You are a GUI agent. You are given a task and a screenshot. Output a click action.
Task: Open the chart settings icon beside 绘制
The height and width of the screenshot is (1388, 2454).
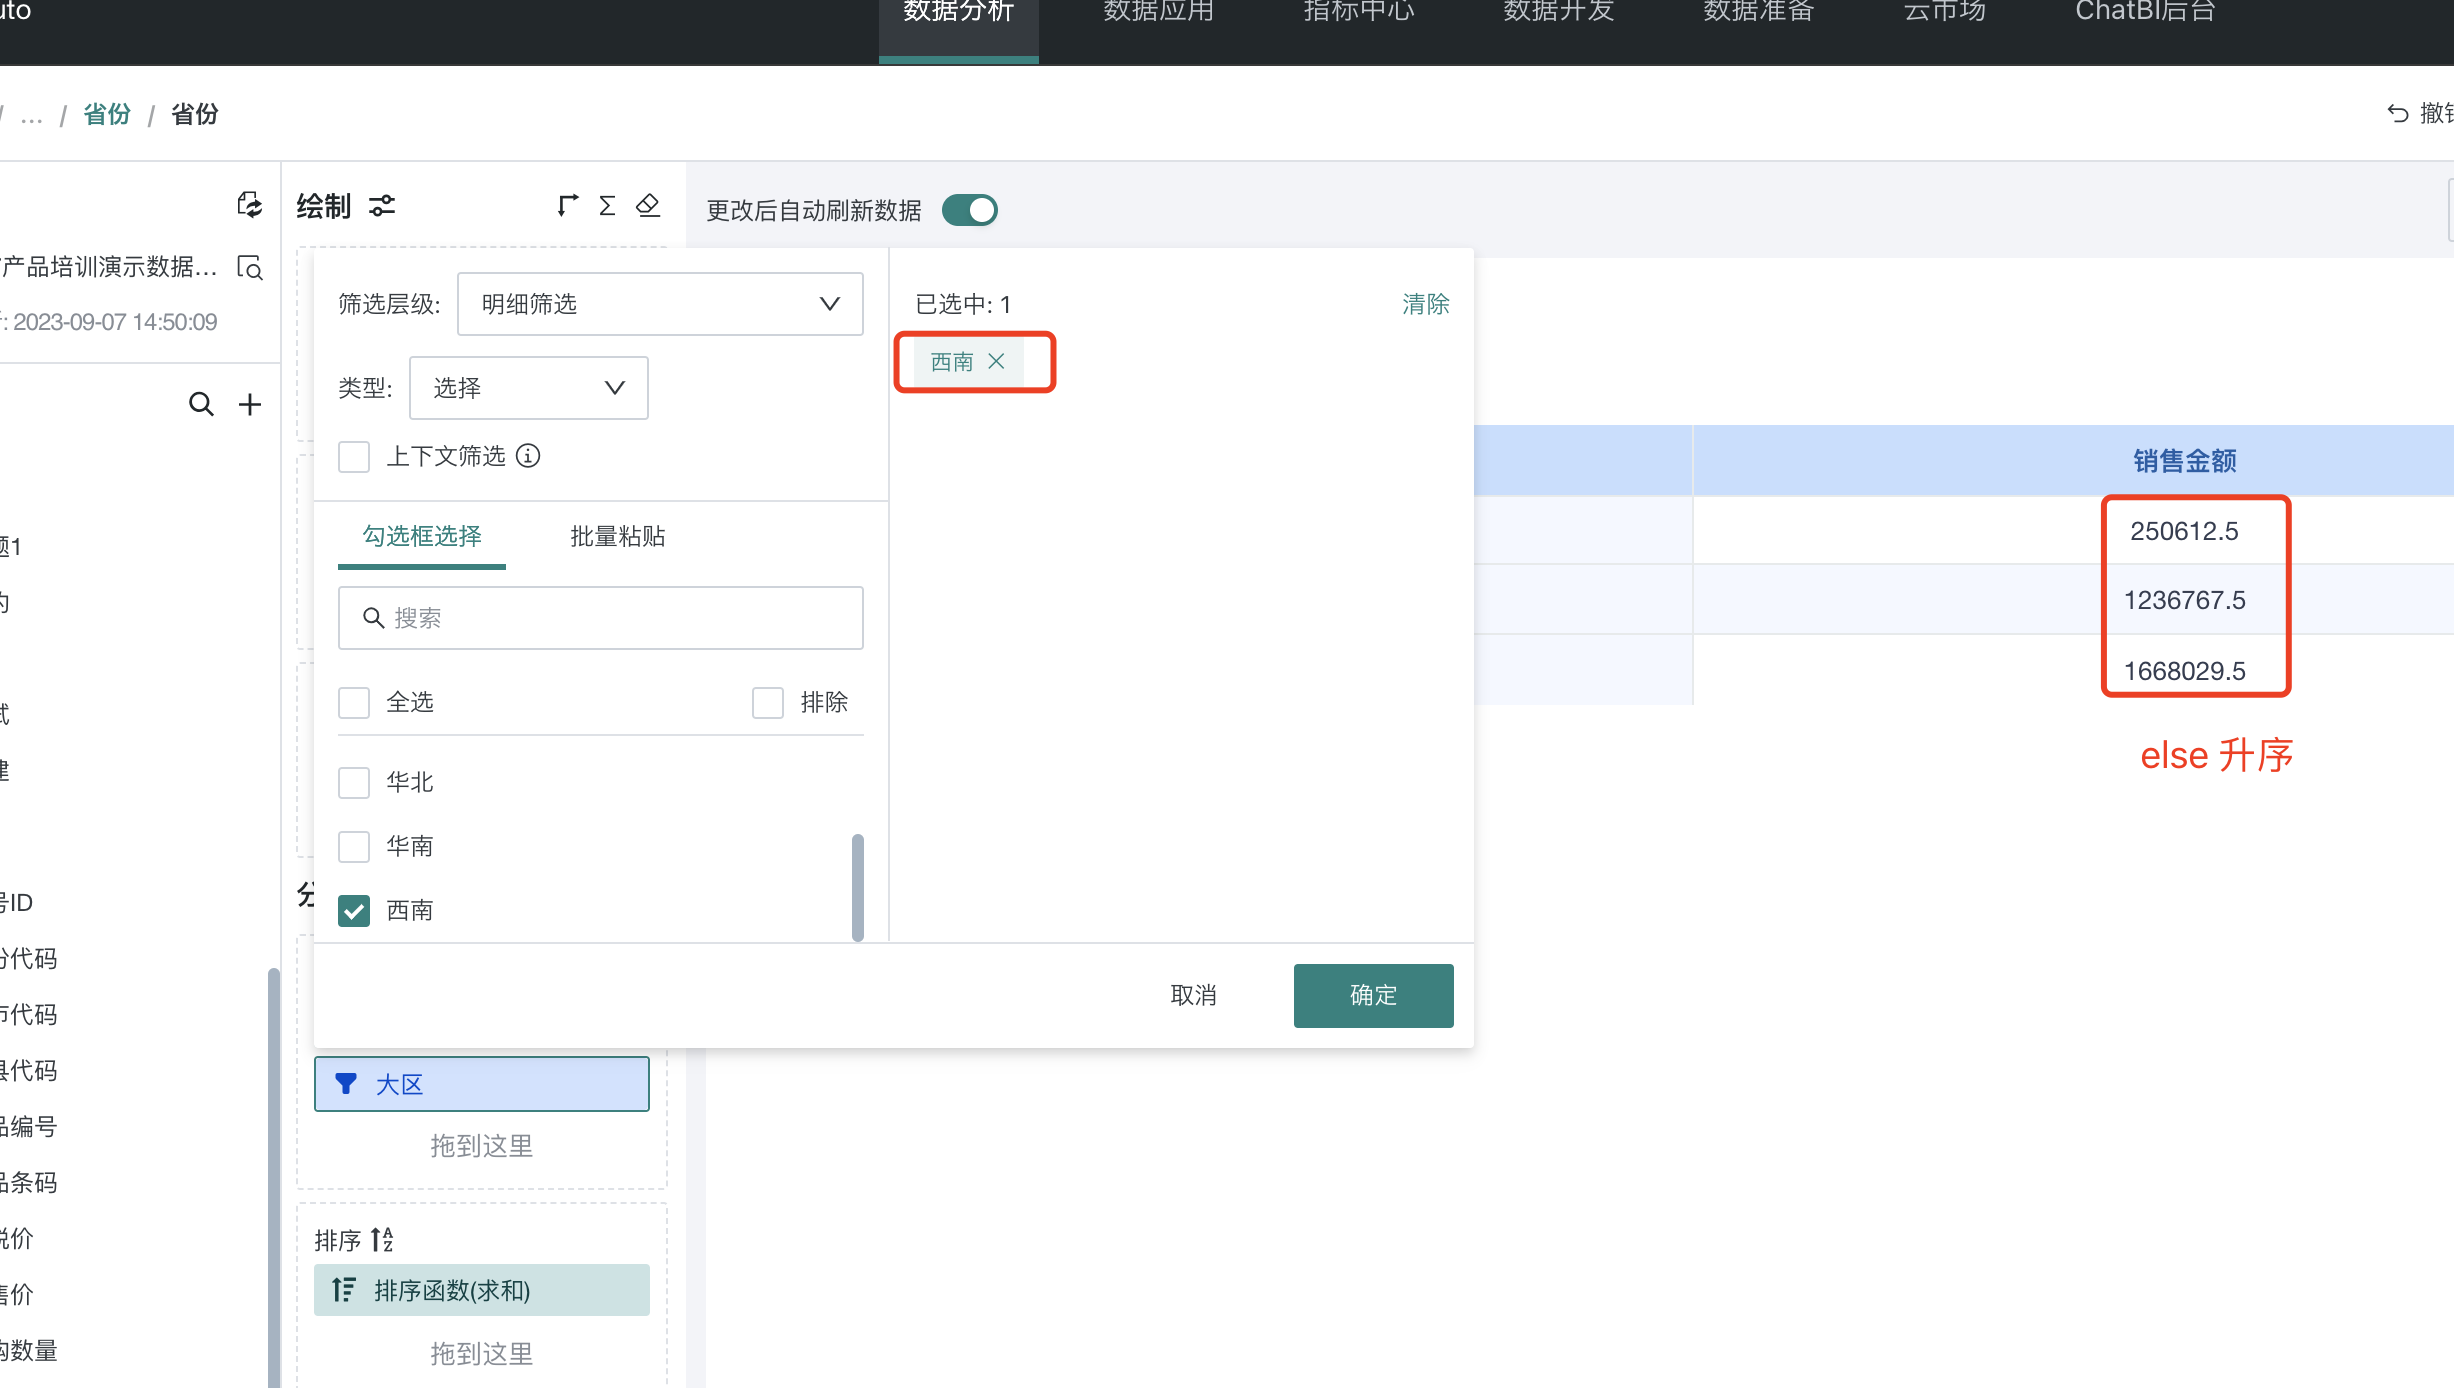pyautogui.click(x=381, y=206)
